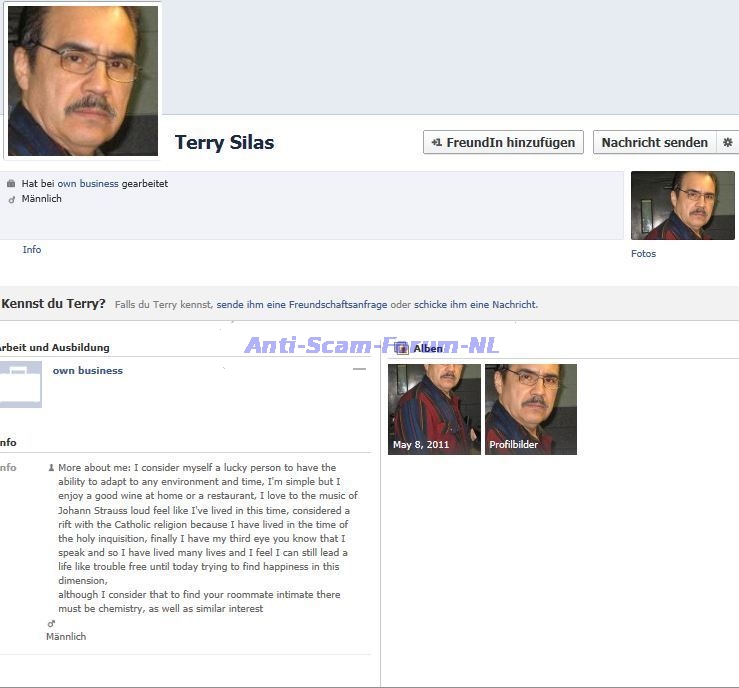Collapse the work entry using dash icon
739x688 pixels.
click(x=359, y=370)
